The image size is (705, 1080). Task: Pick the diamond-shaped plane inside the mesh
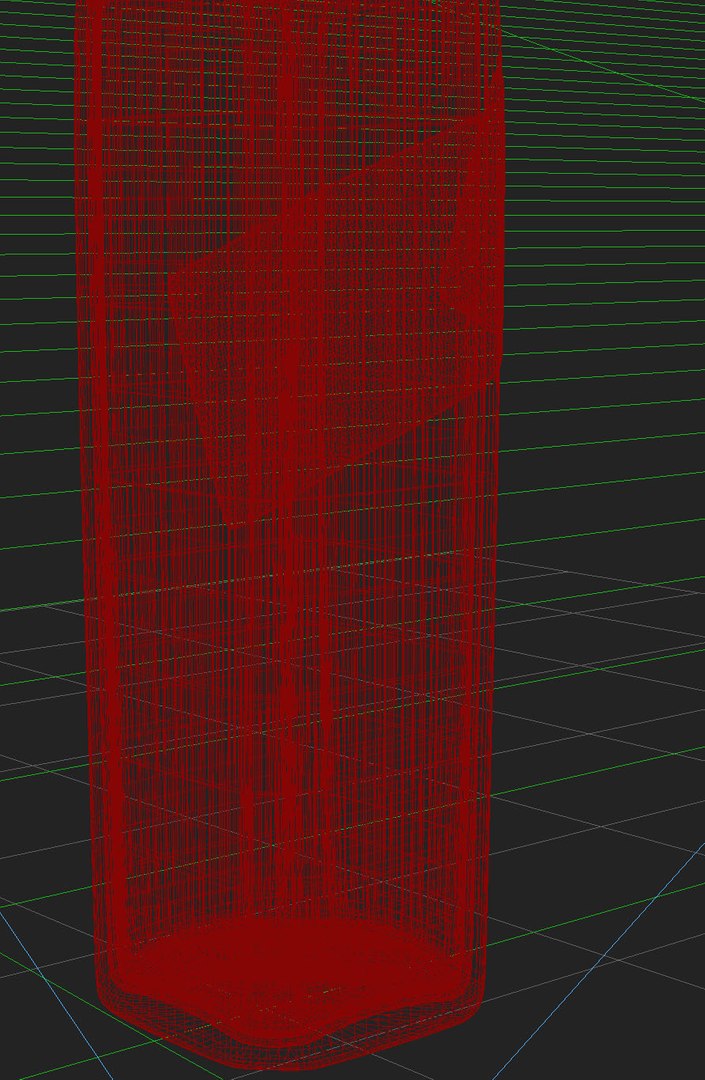click(336, 317)
